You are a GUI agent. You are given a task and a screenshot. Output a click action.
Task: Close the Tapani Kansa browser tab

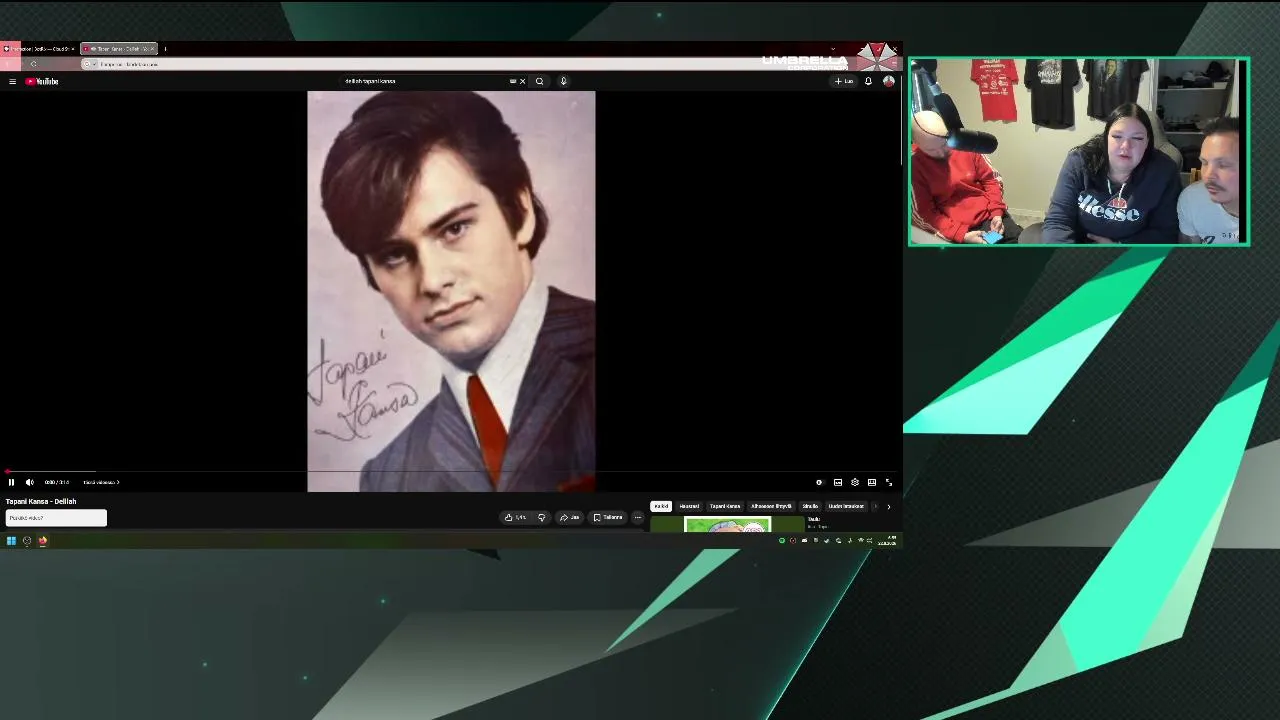click(153, 48)
